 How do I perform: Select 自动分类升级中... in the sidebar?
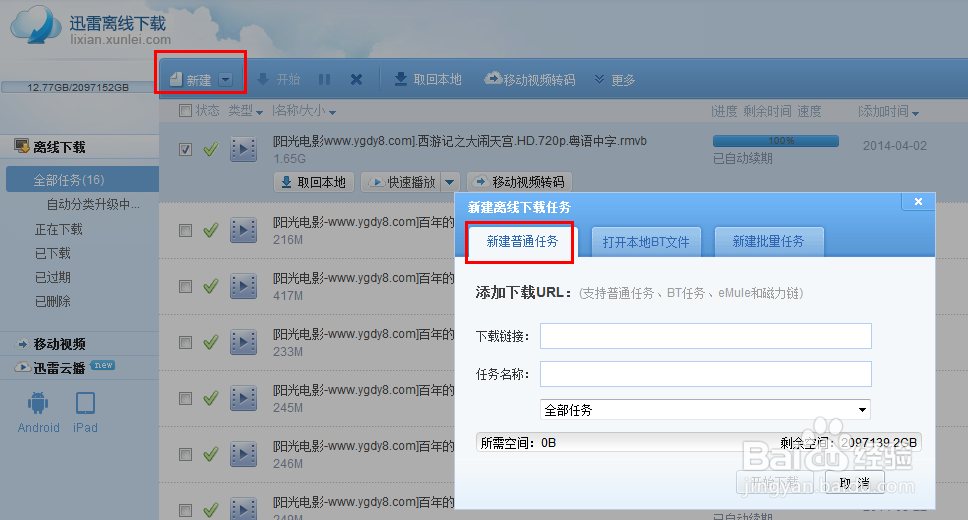[x=93, y=204]
